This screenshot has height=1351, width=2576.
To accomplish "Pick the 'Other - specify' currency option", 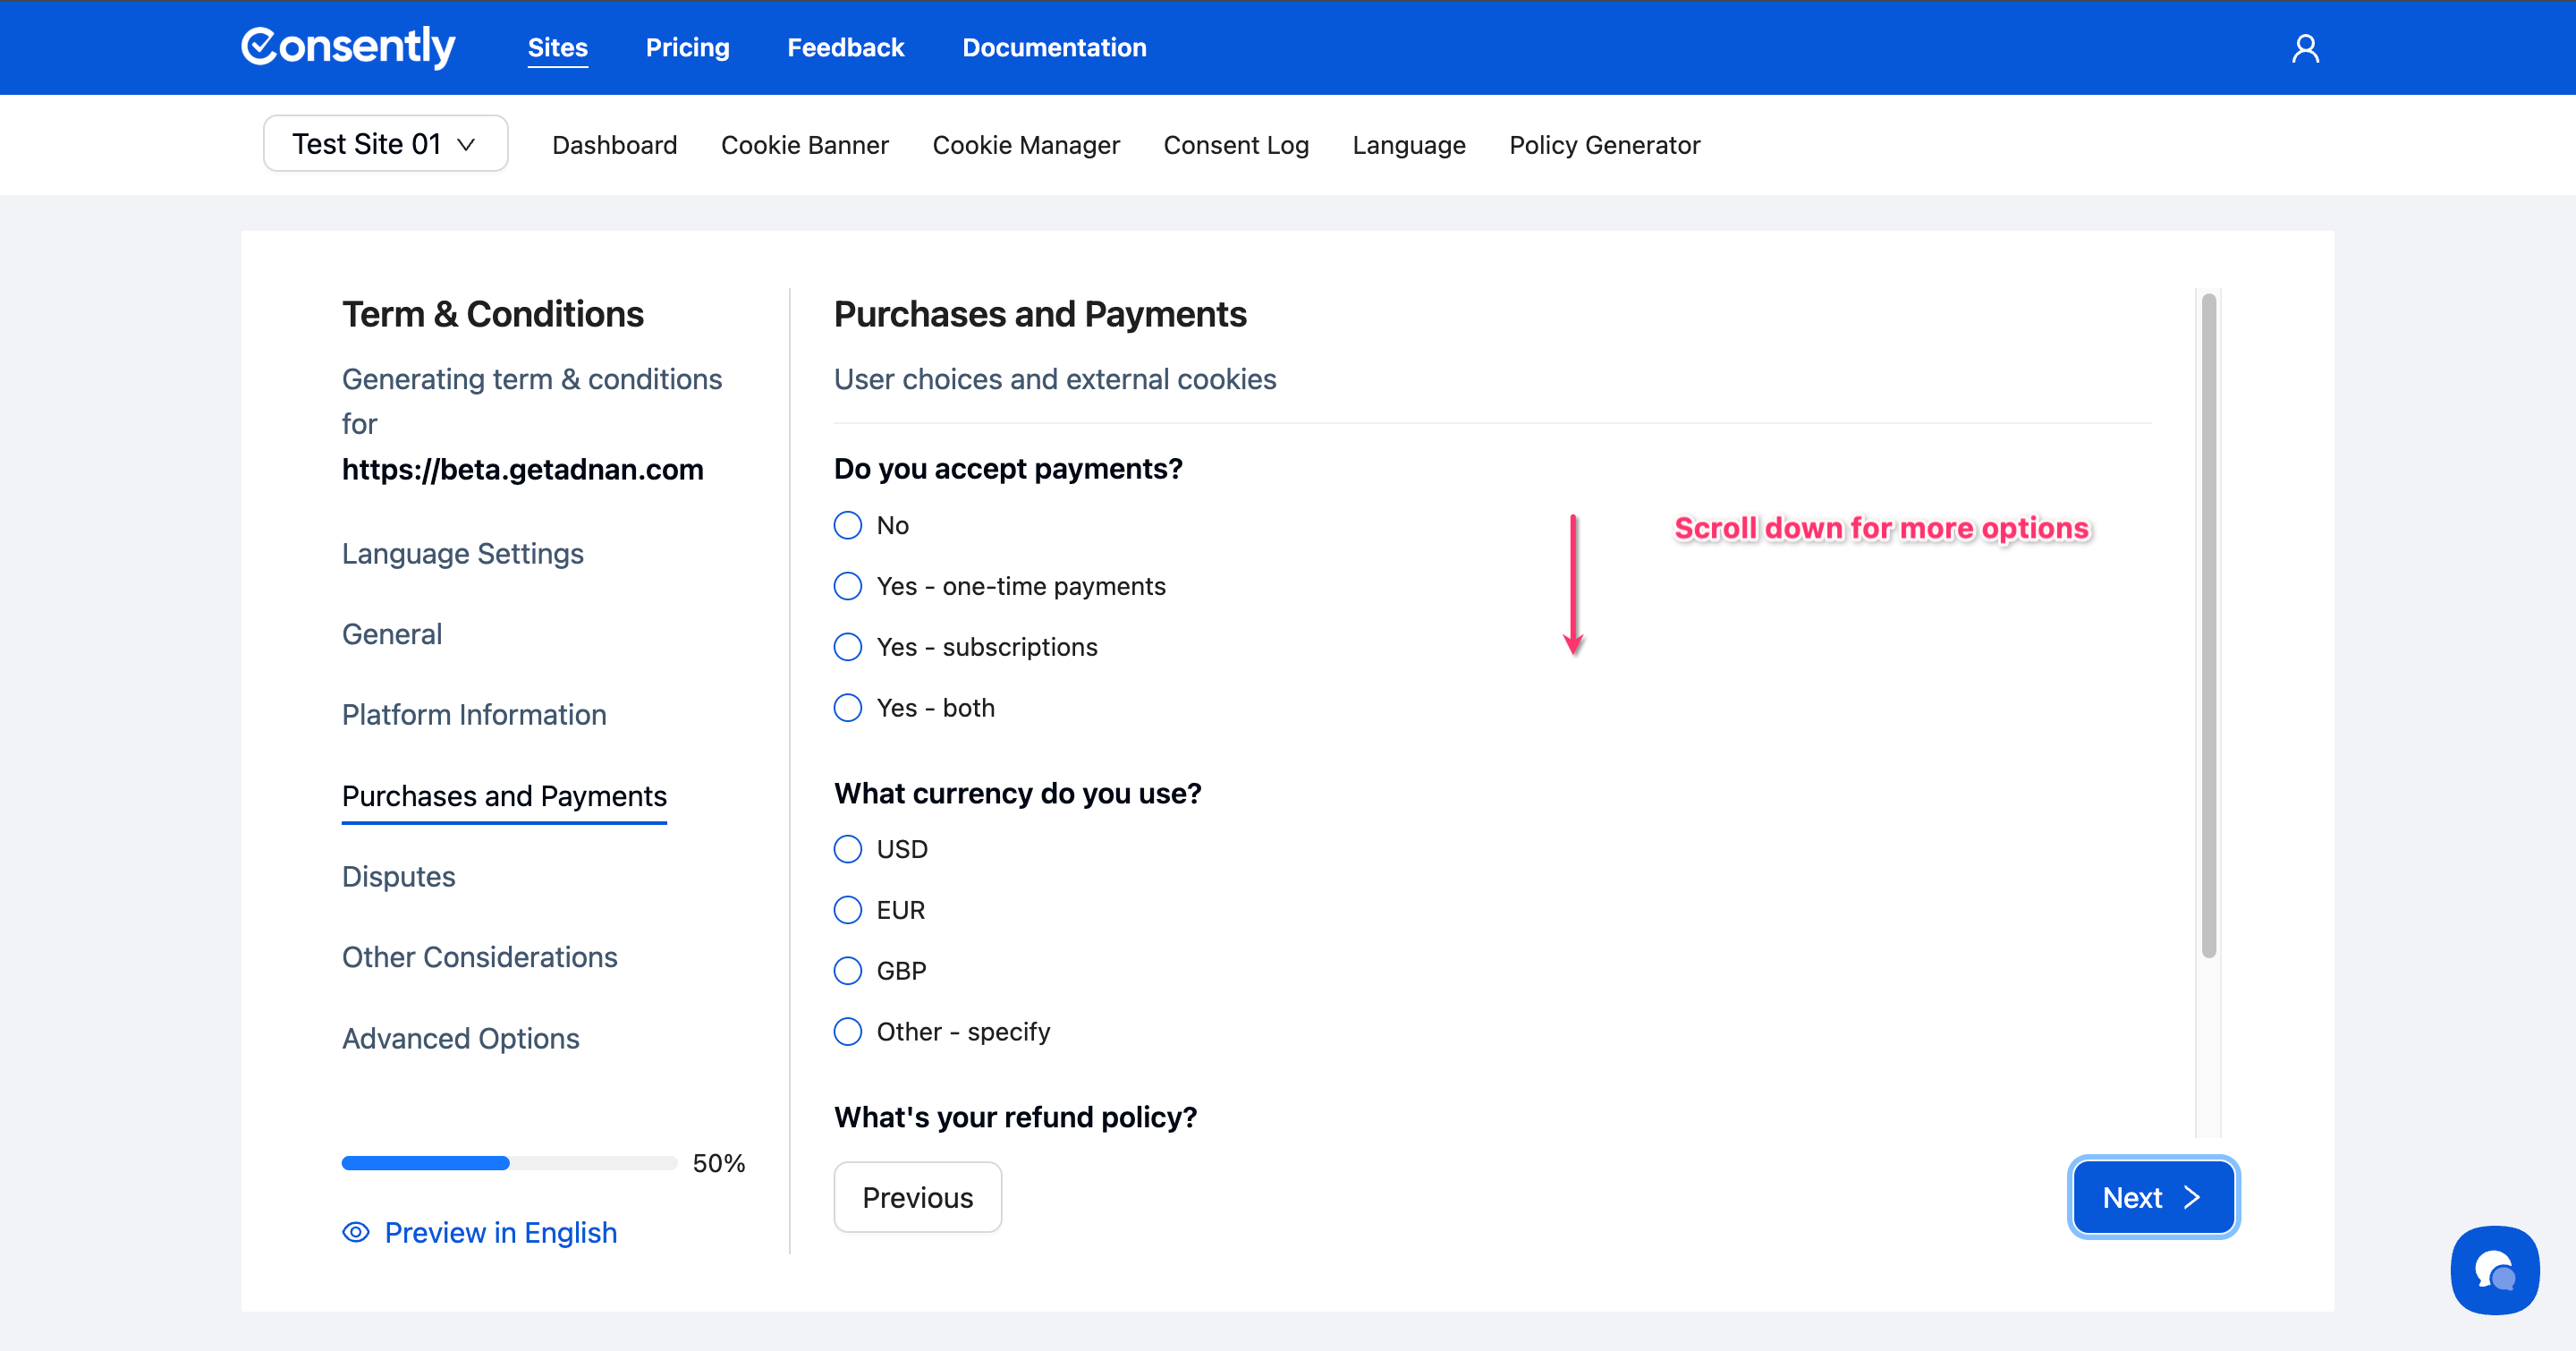I will [x=848, y=1031].
